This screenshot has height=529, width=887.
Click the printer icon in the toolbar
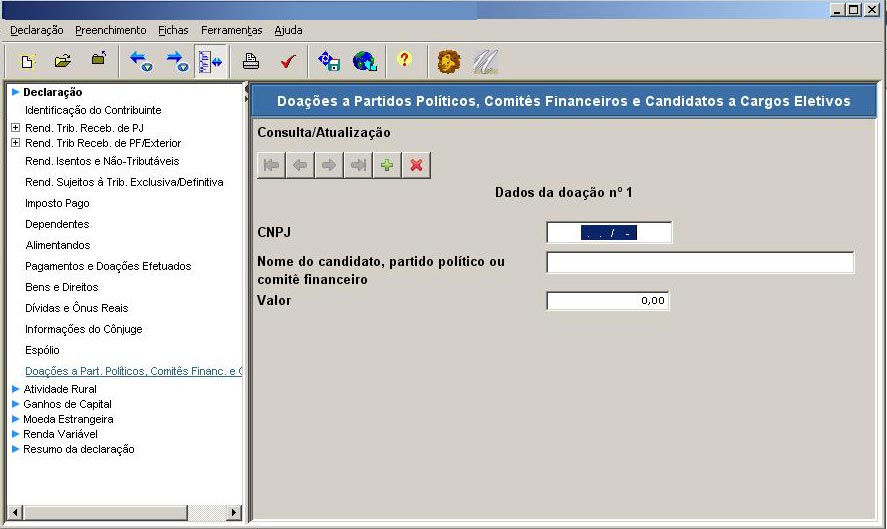coord(251,61)
